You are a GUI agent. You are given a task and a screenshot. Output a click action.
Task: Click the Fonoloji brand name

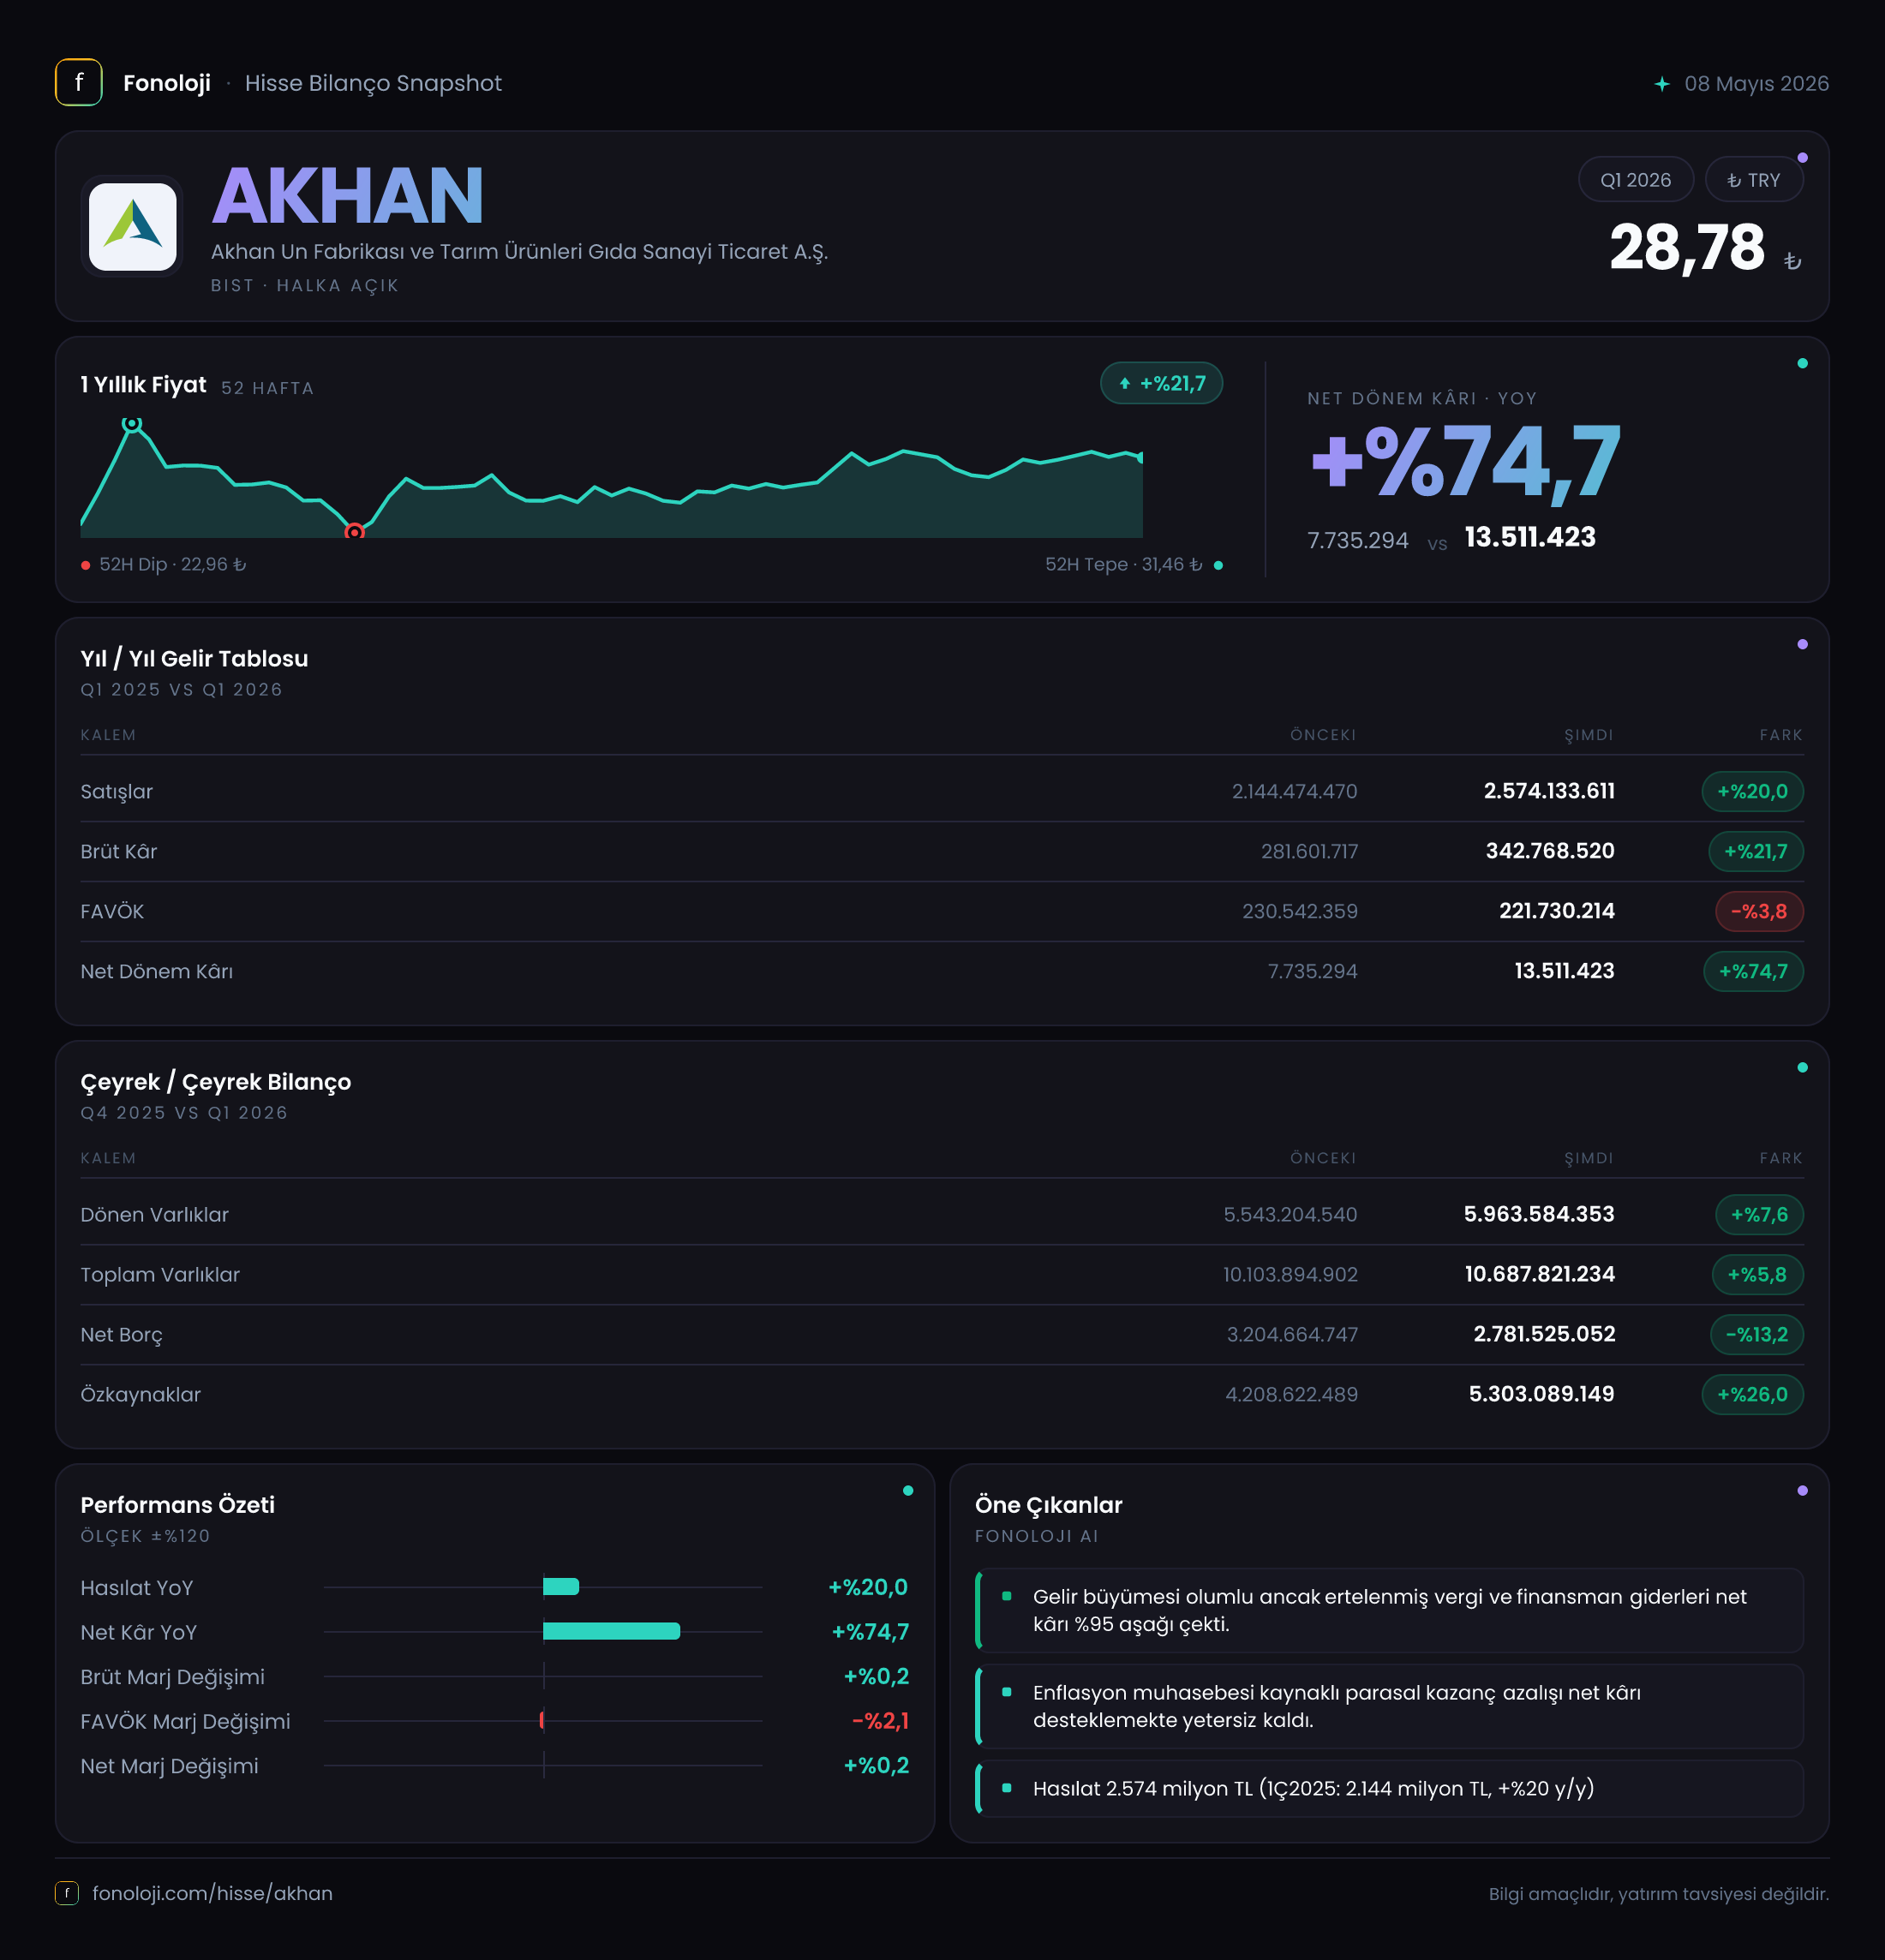click(167, 83)
